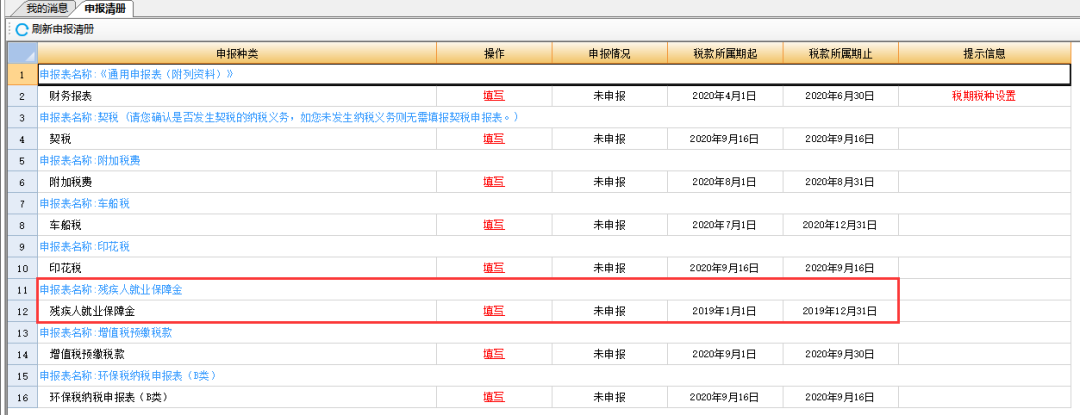The height and width of the screenshot is (415, 1080).
Task: Click the refresh icon beside 刷新申报清册
Action: coord(22,30)
